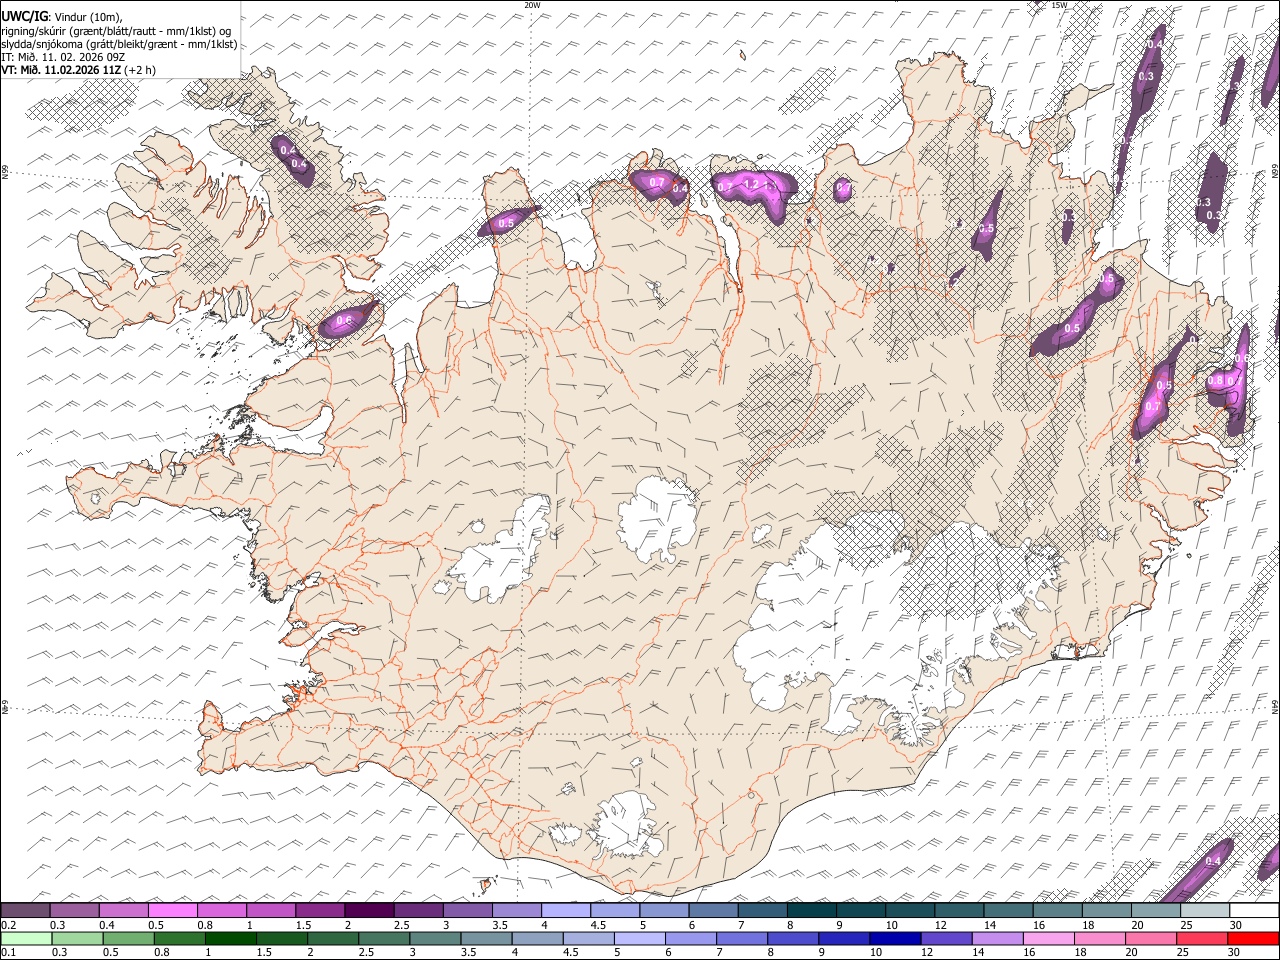Pick the darkest purple 2 swatch in upper legend
1280x960 pixels.
368,910
